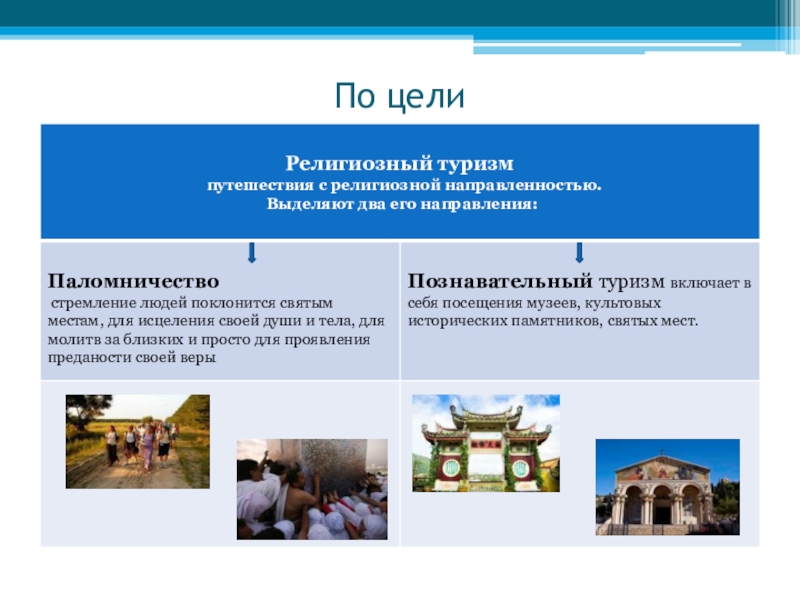This screenshot has height=600, width=800.
Task: Select the photo of pilgrims walking on road
Action: click(x=138, y=441)
